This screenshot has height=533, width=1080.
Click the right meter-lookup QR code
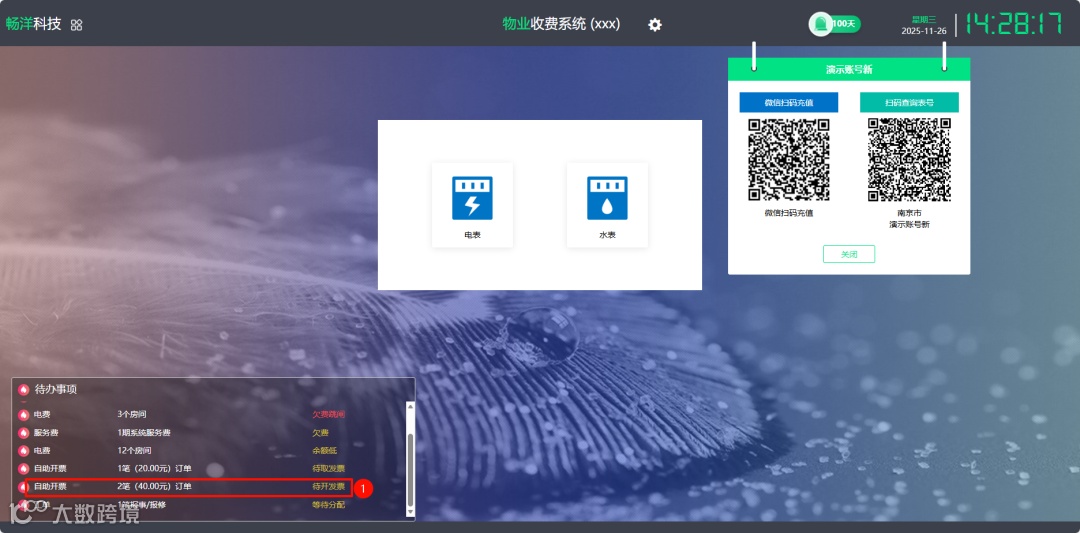tap(909, 160)
